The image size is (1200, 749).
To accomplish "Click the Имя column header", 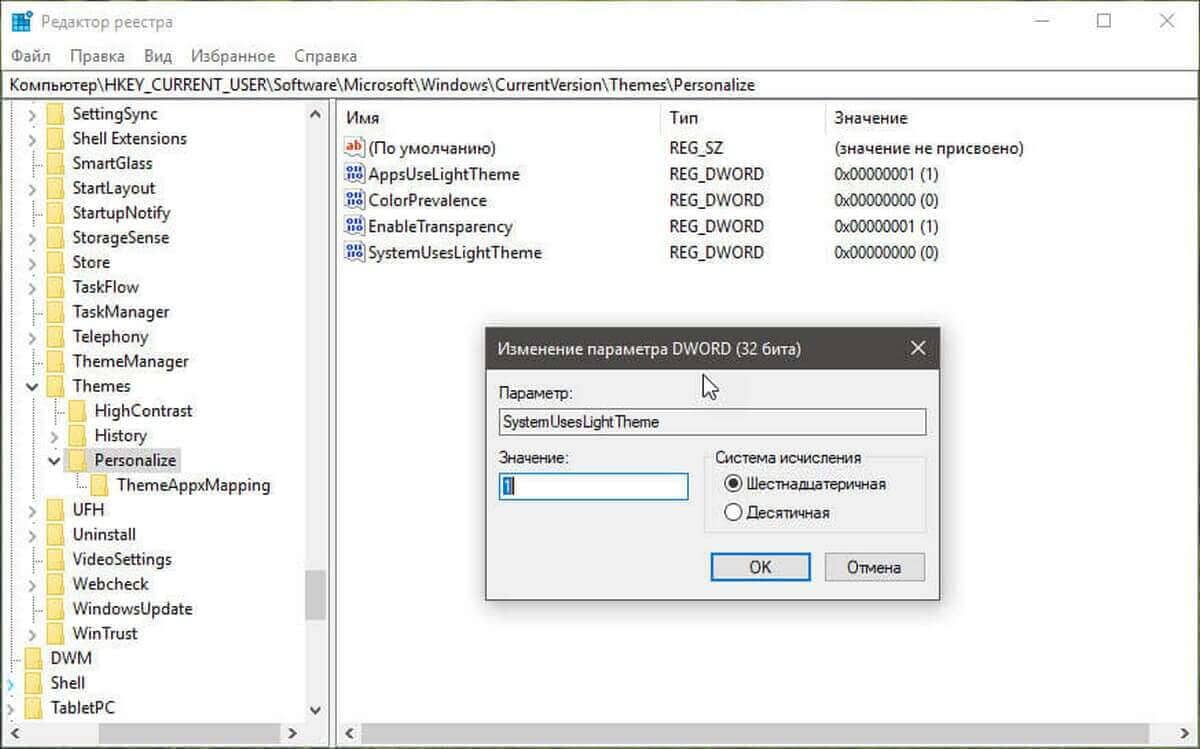I will tap(361, 118).
